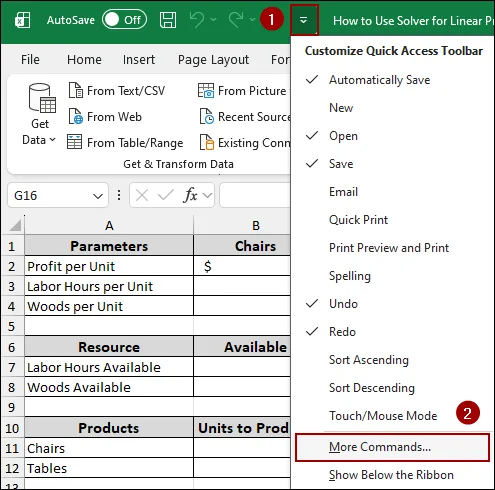
Task: Uncheck Open in Quick Access menu
Action: [393, 136]
